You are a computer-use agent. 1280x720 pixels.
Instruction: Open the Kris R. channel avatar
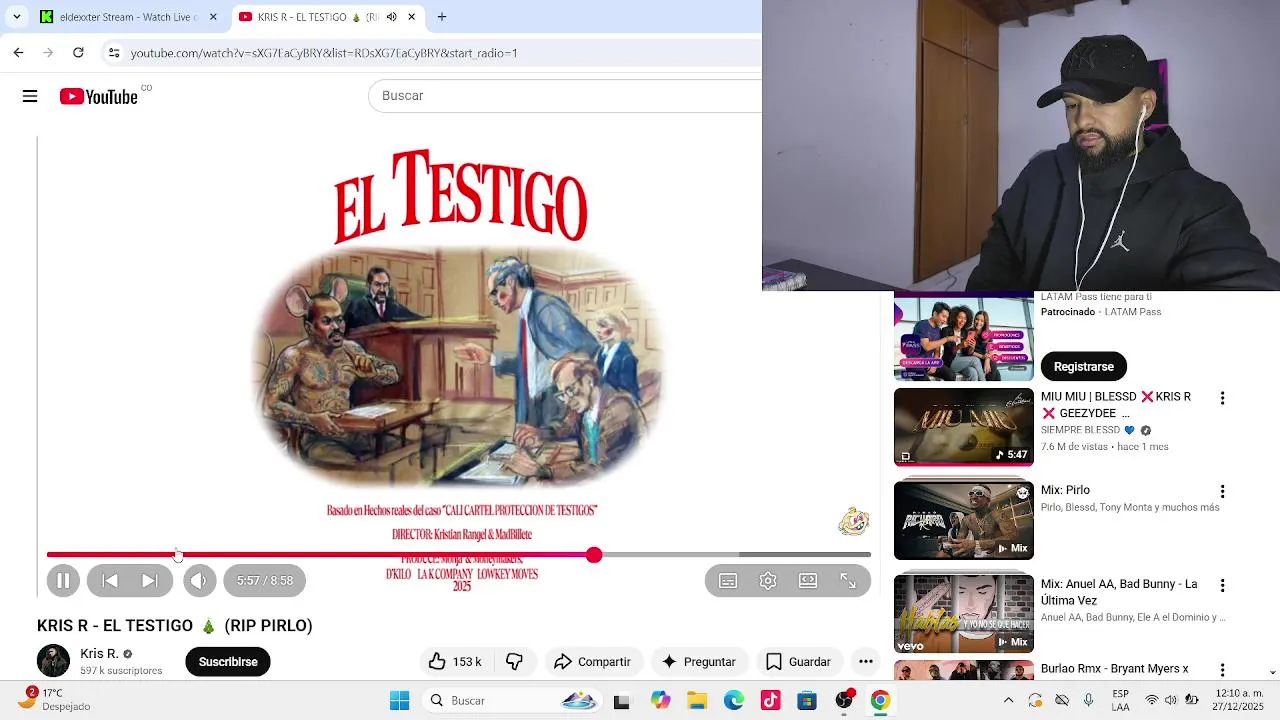[53, 661]
